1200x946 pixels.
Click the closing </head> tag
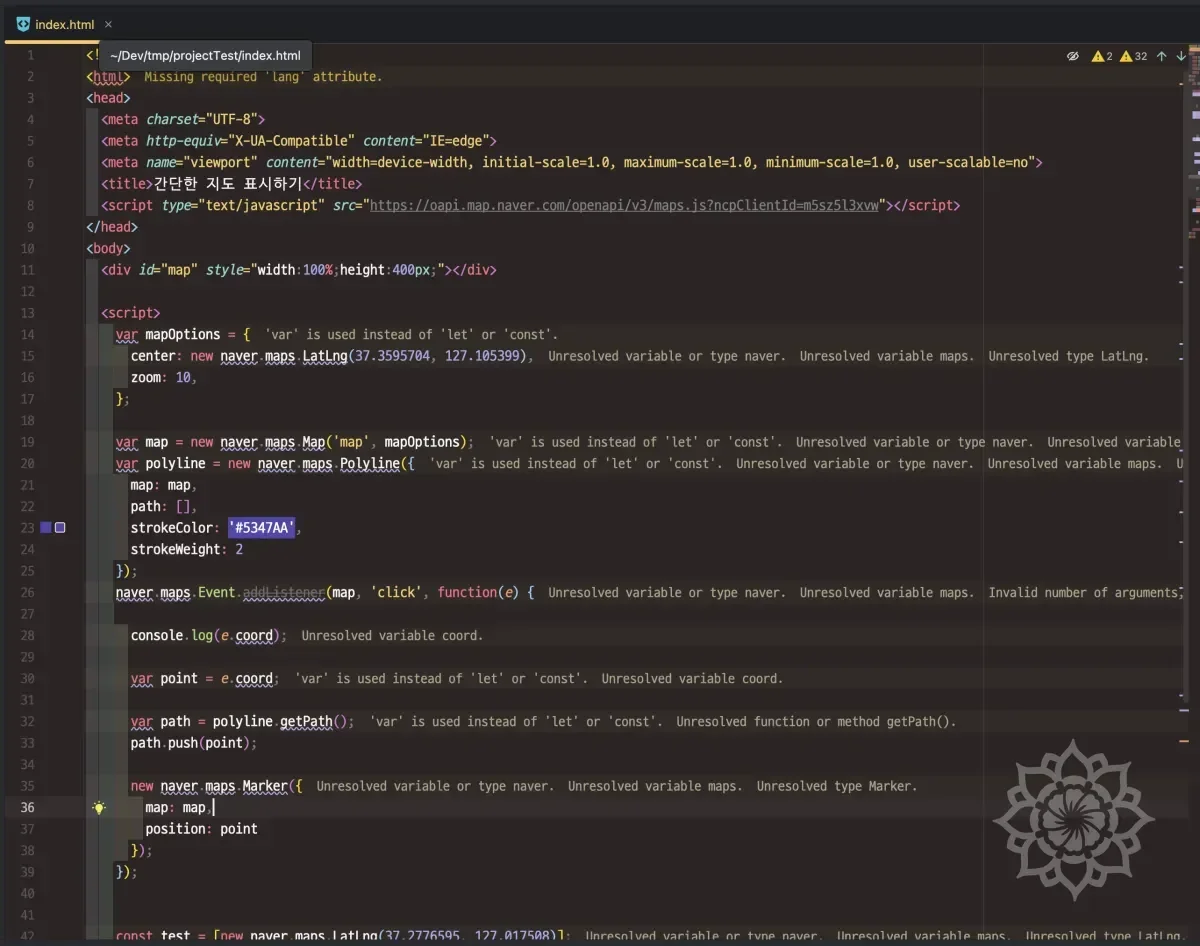click(x=112, y=227)
